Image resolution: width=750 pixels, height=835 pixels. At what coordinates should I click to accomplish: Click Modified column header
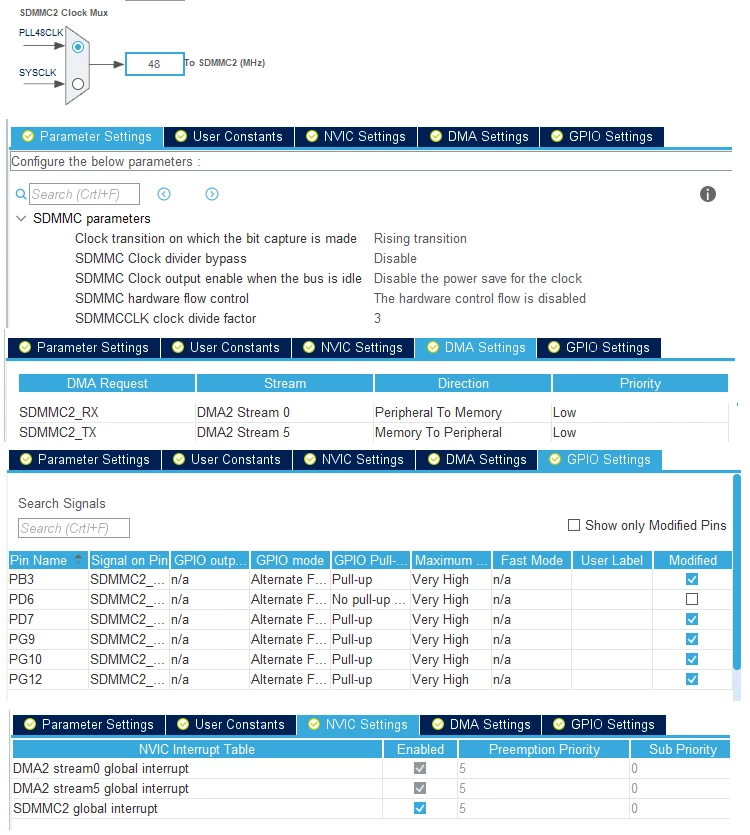692,560
